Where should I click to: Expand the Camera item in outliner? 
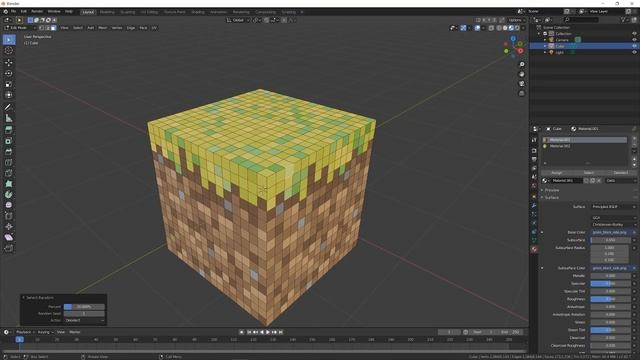click(545, 40)
